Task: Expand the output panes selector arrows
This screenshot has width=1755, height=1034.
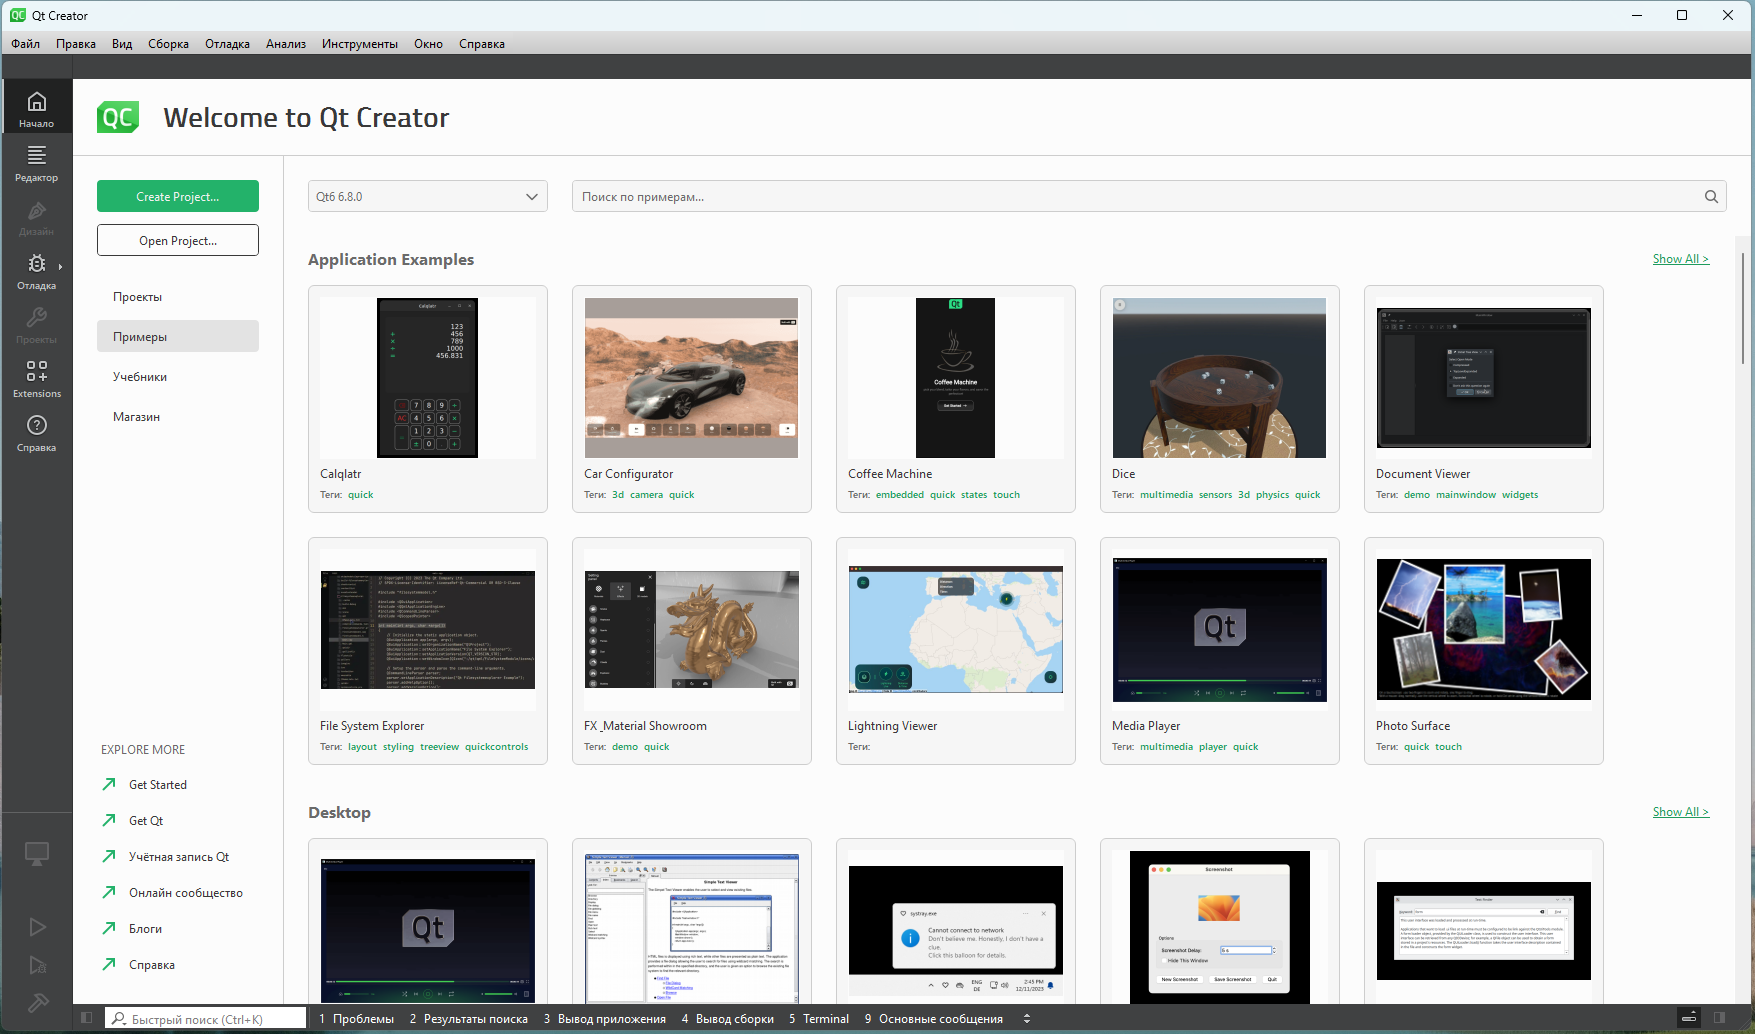Action: 1026,1019
